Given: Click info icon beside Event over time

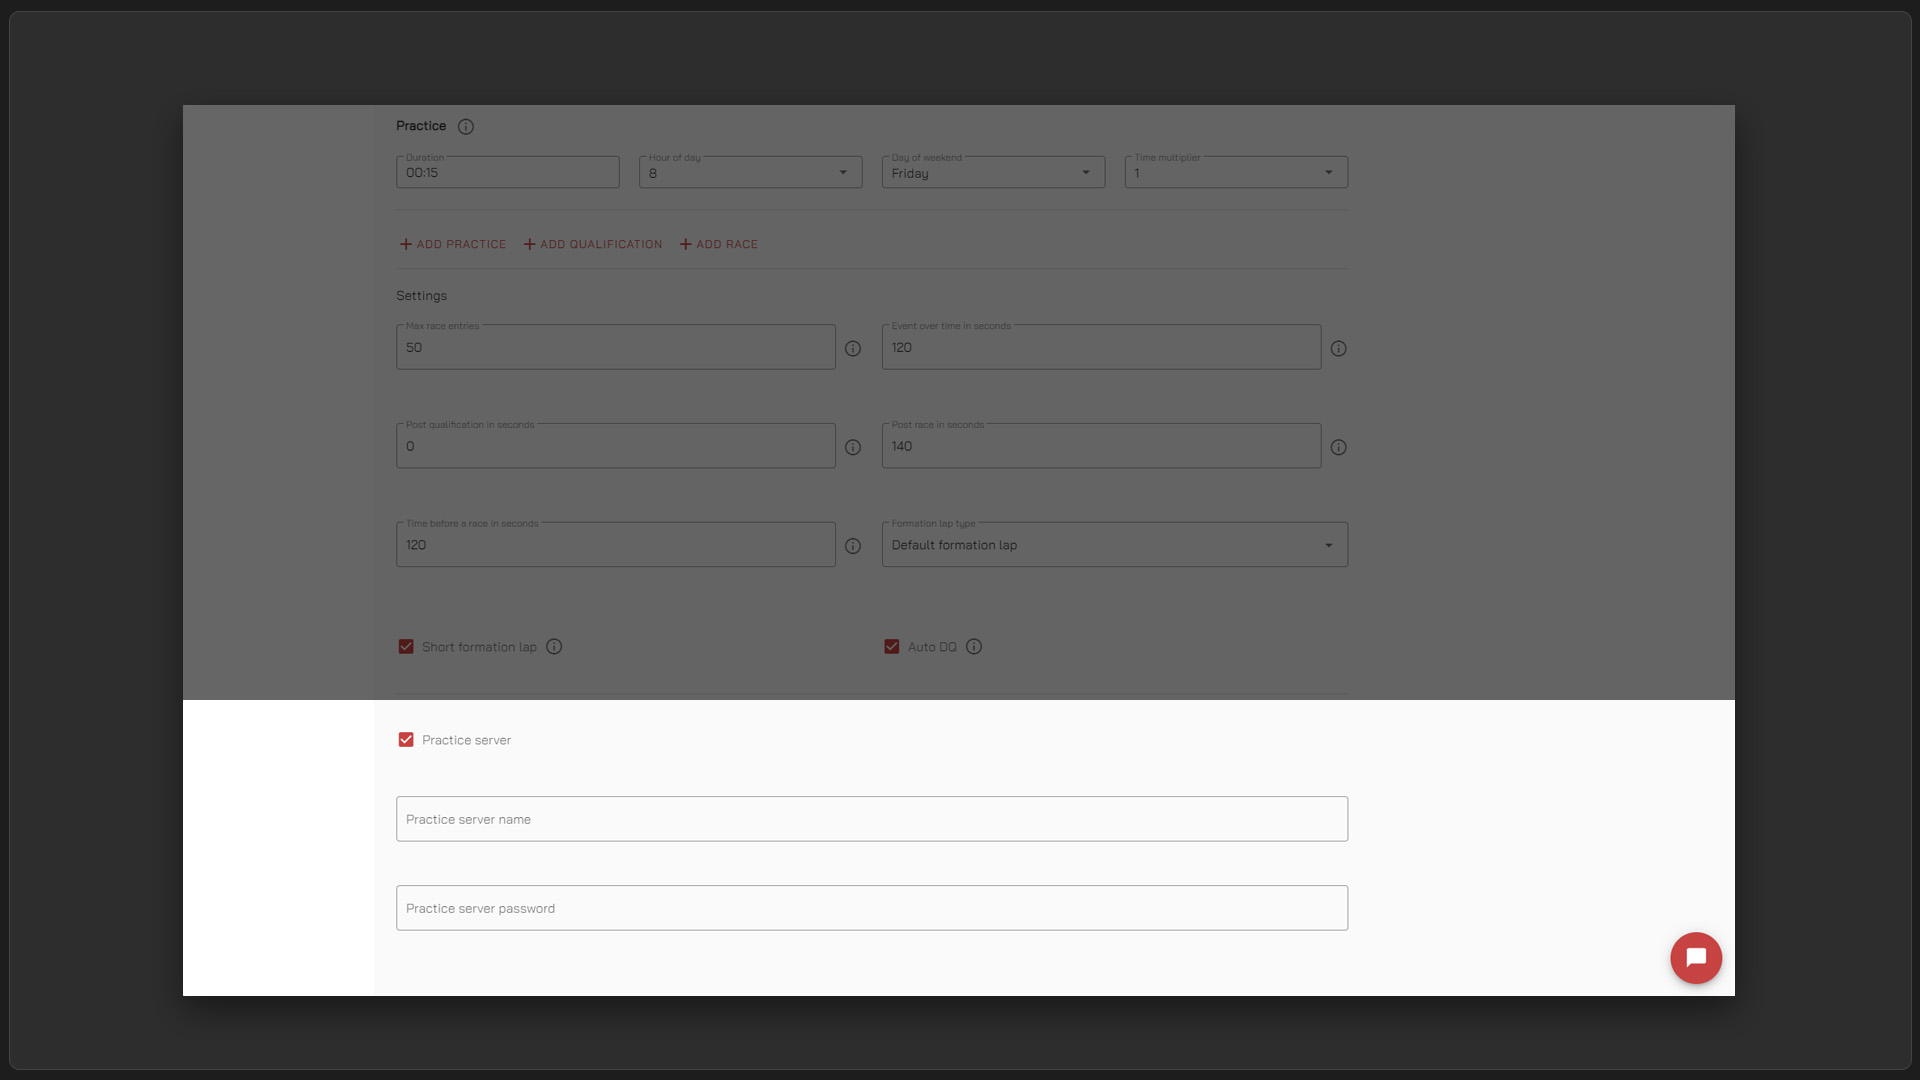Looking at the screenshot, I should tap(1339, 349).
